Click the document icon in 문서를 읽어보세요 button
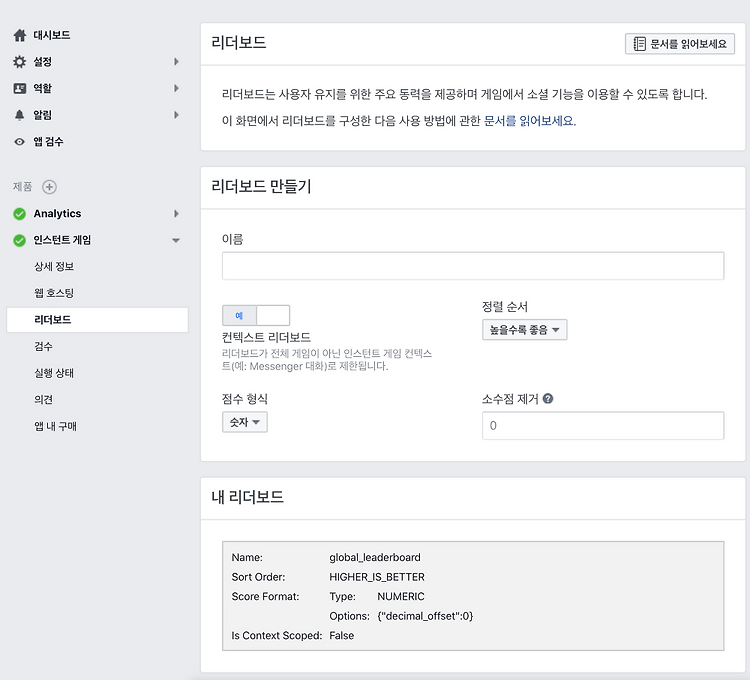750x680 pixels. pos(640,44)
